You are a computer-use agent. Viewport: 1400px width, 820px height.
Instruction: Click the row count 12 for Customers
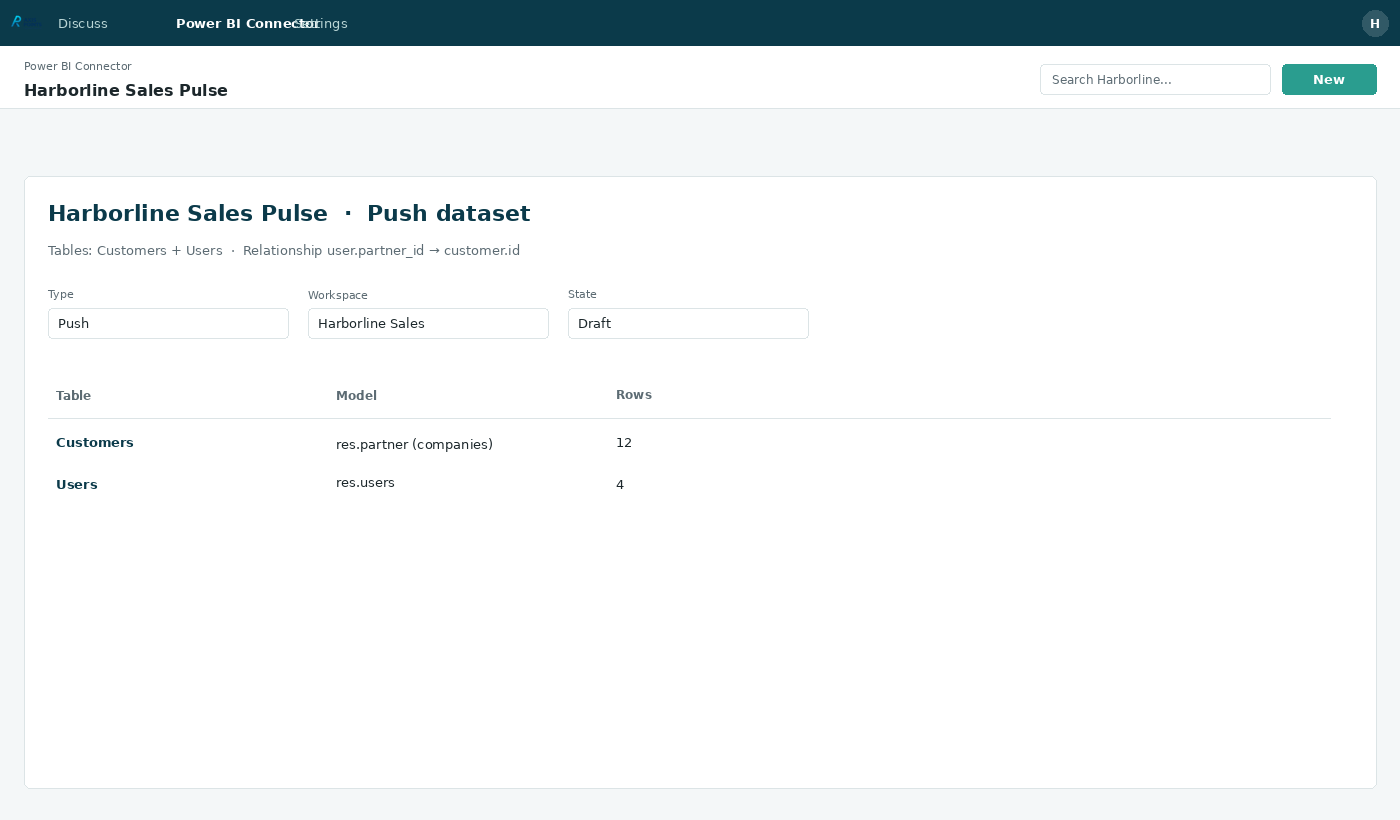624,443
